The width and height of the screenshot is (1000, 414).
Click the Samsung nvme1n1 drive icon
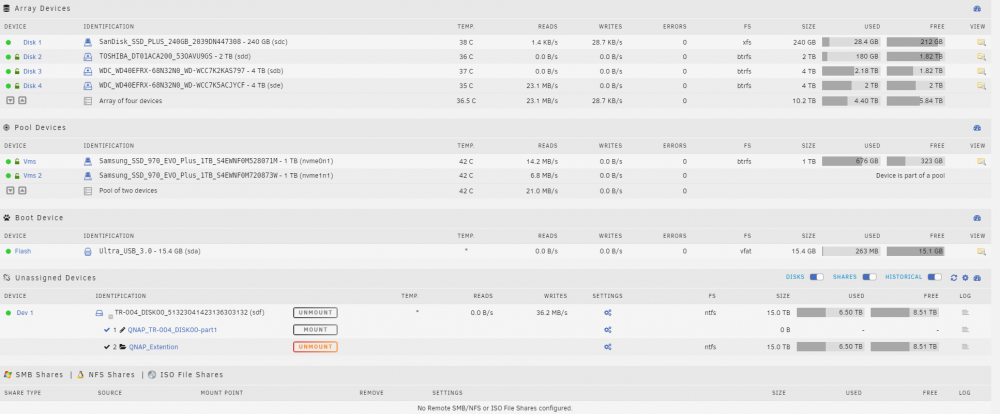pos(88,175)
